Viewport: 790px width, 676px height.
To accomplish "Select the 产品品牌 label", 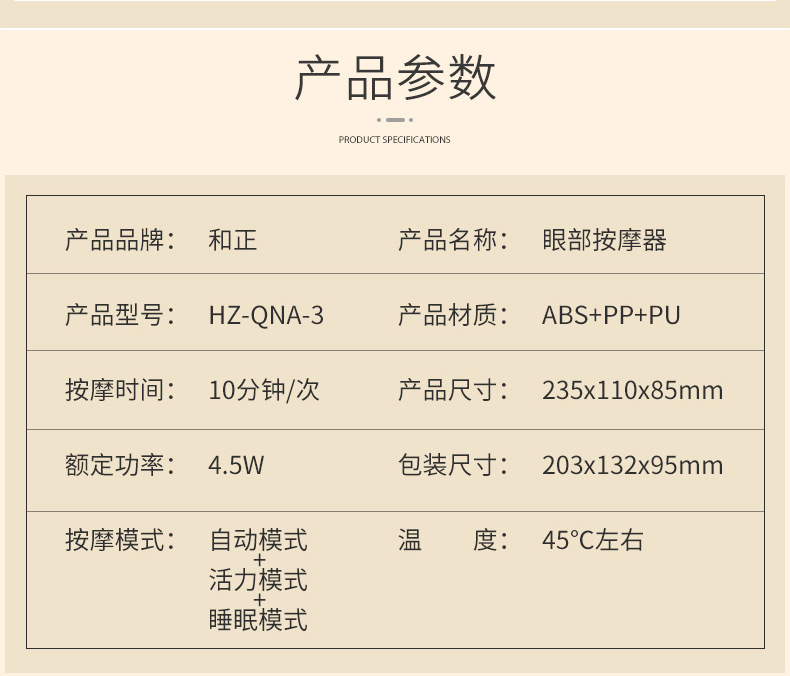I will click(120, 240).
